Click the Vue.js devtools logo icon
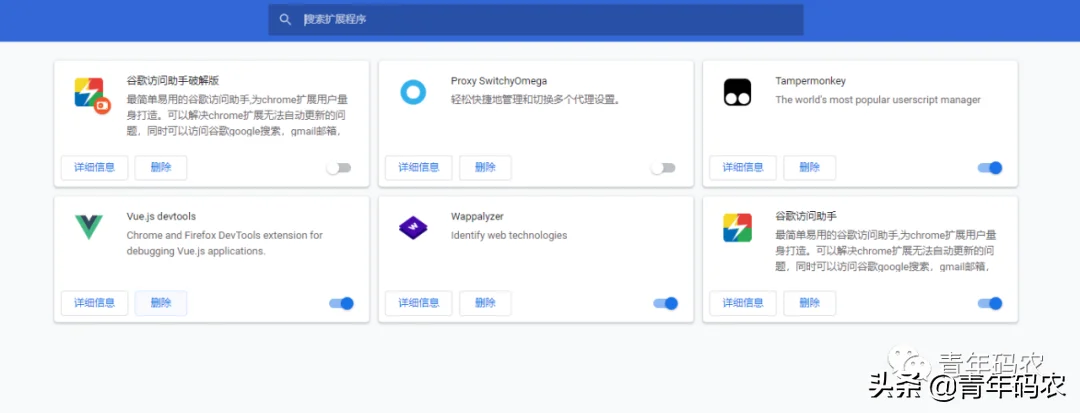 (x=89, y=227)
